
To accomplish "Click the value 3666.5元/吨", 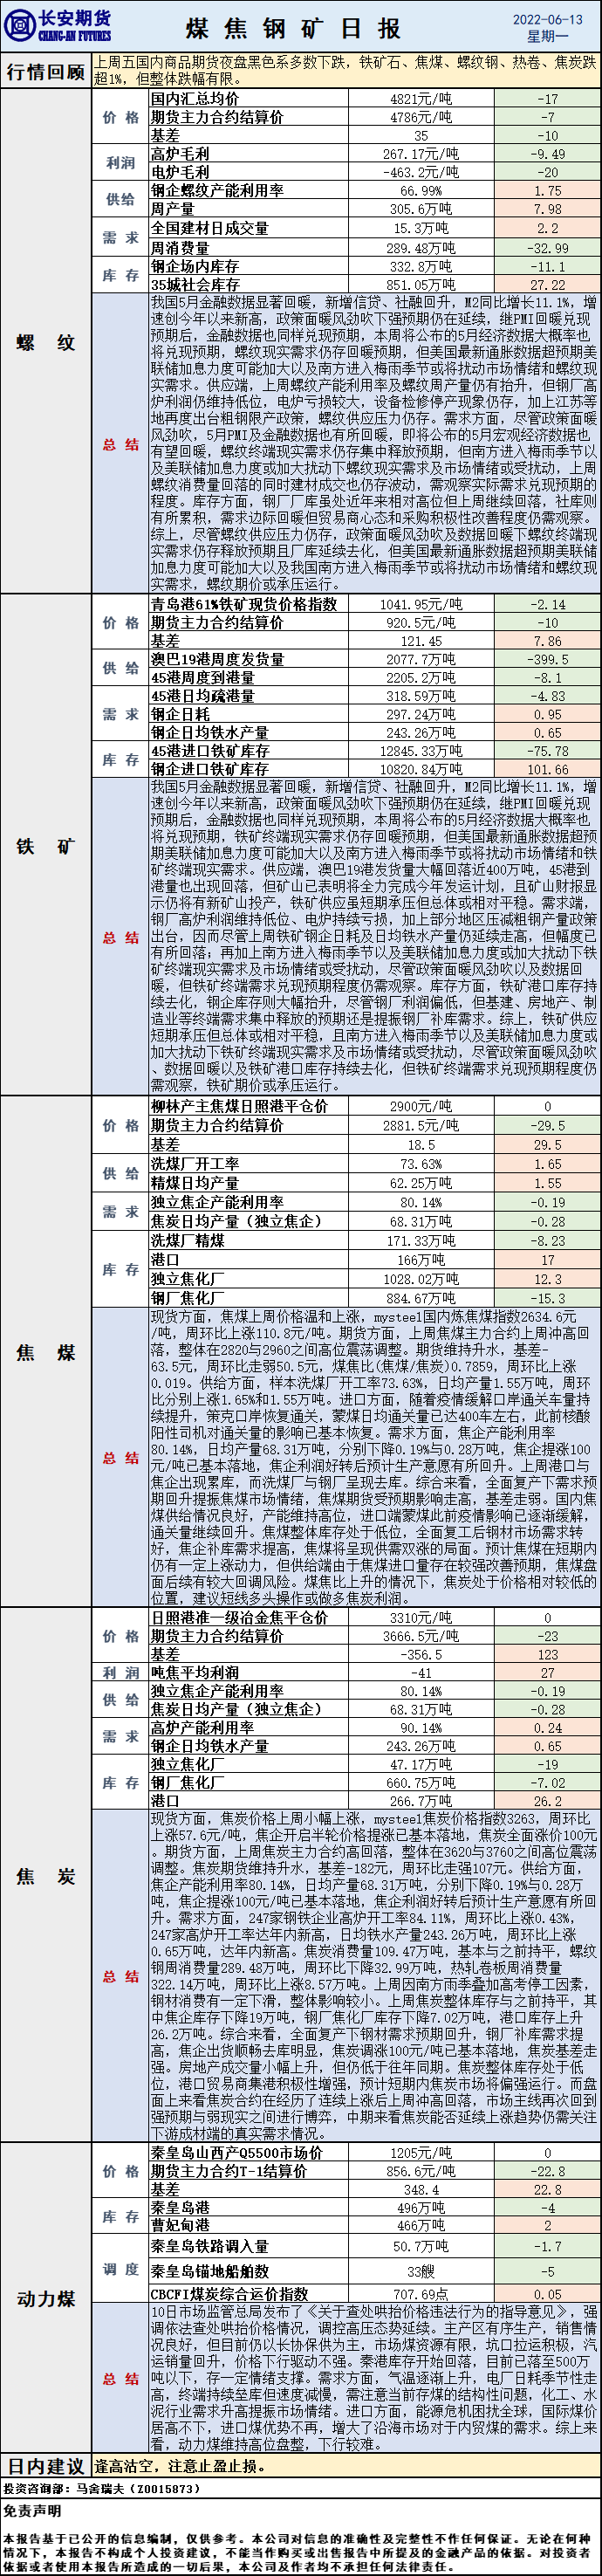I will 421,1636.
